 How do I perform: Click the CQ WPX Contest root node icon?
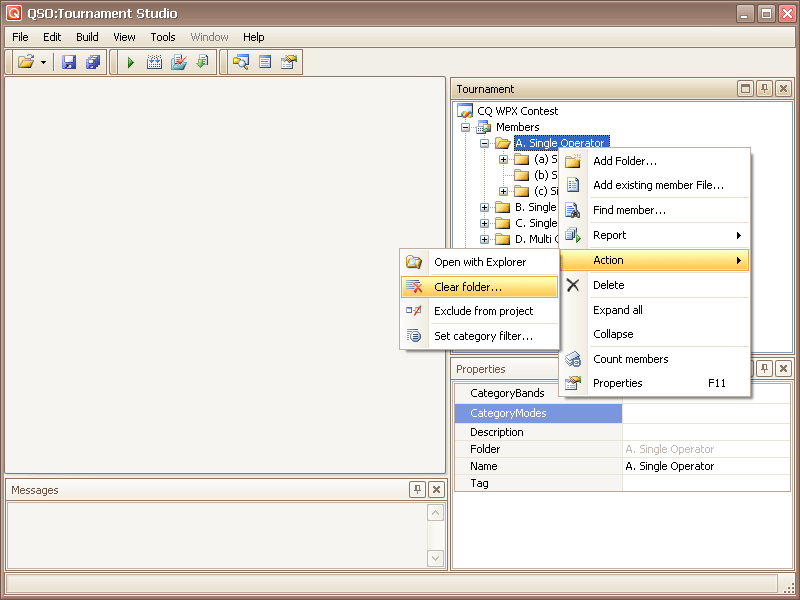click(x=465, y=111)
